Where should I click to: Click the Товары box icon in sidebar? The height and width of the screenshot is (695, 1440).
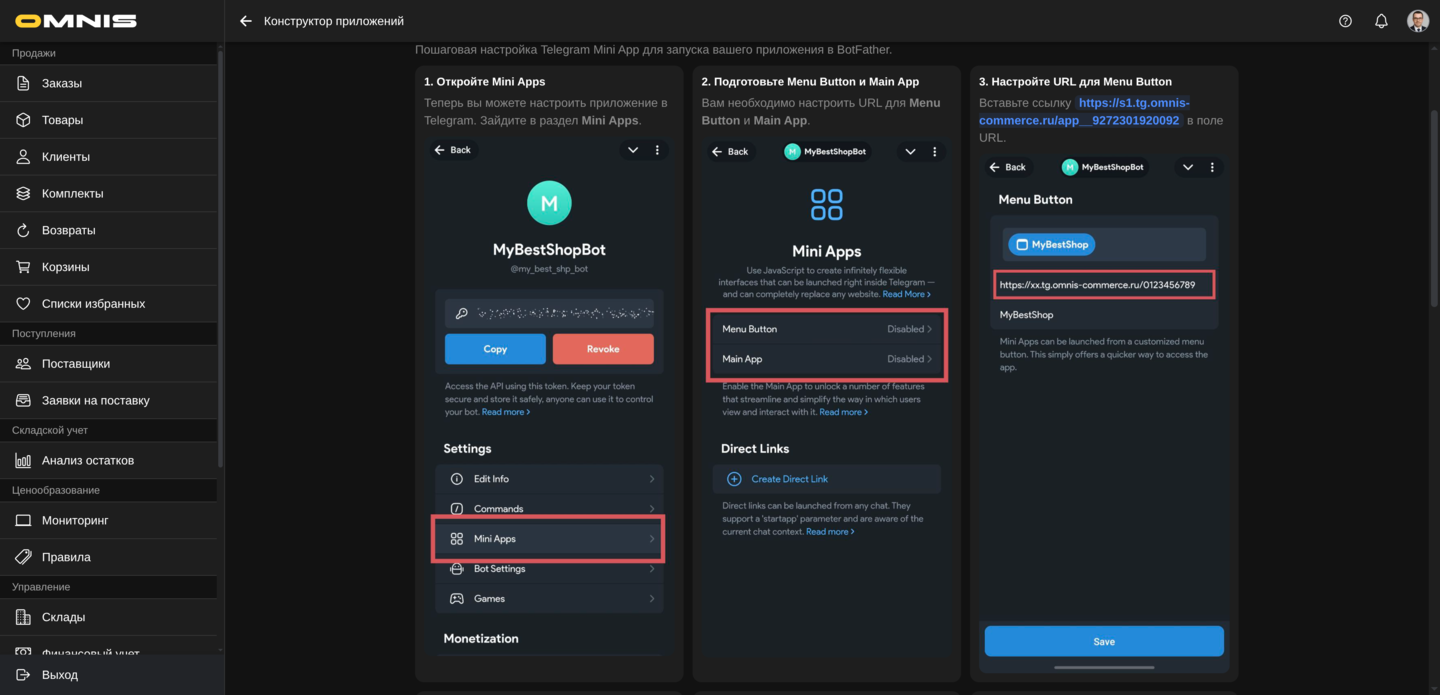click(23, 120)
